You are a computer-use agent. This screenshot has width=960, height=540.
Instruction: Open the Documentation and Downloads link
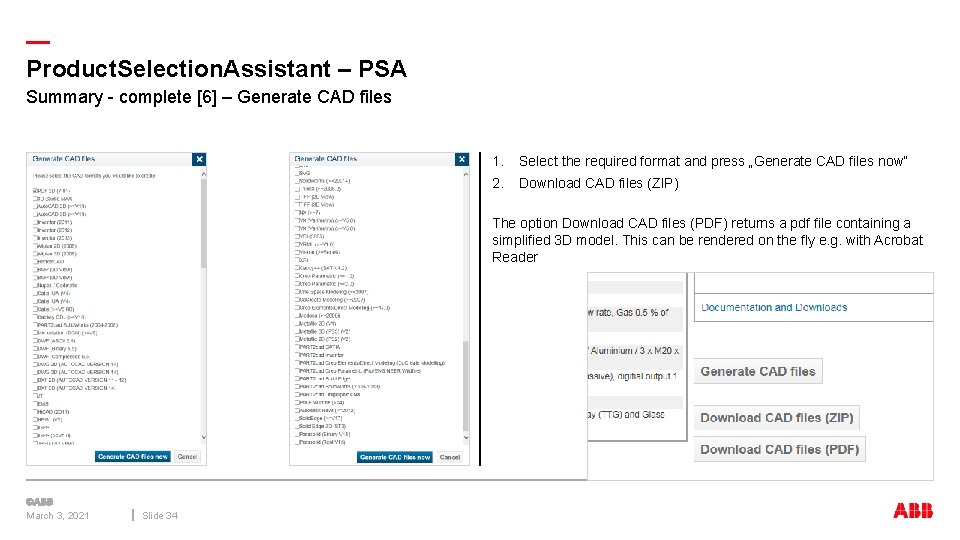pyautogui.click(x=774, y=308)
